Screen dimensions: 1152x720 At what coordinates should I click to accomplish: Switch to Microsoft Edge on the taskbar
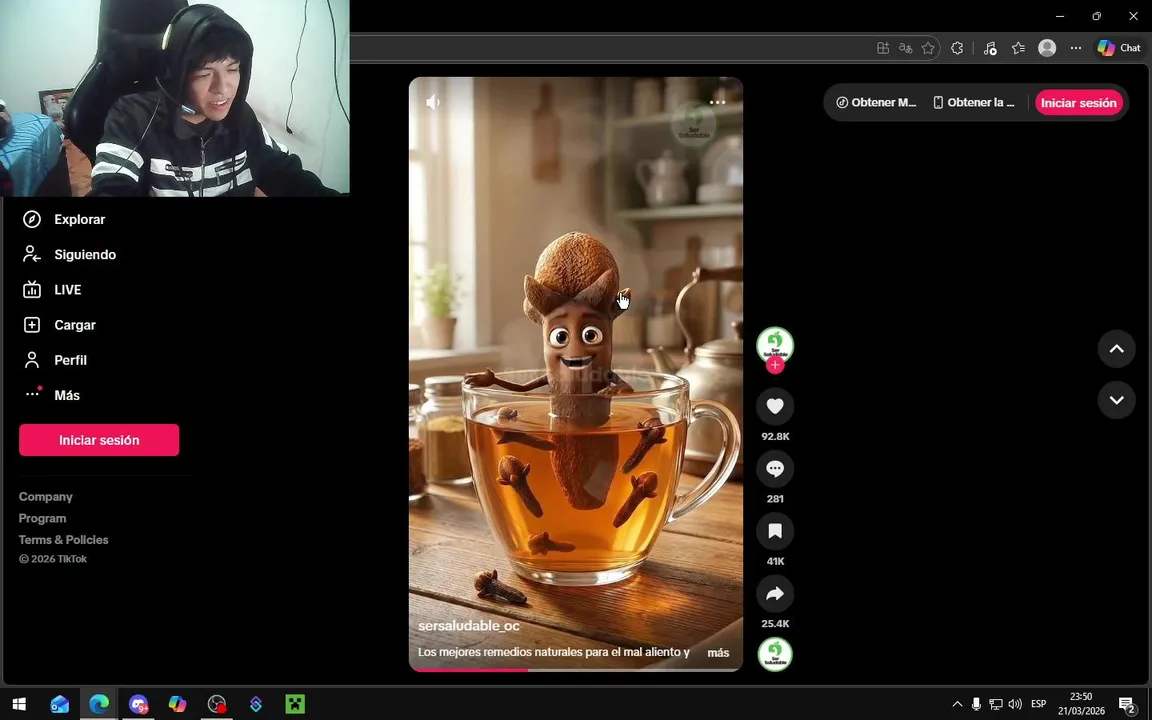tap(99, 704)
